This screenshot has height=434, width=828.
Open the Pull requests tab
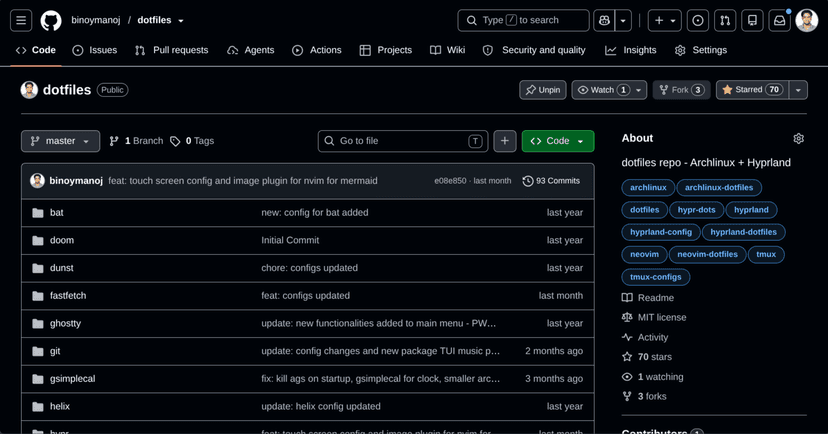172,50
